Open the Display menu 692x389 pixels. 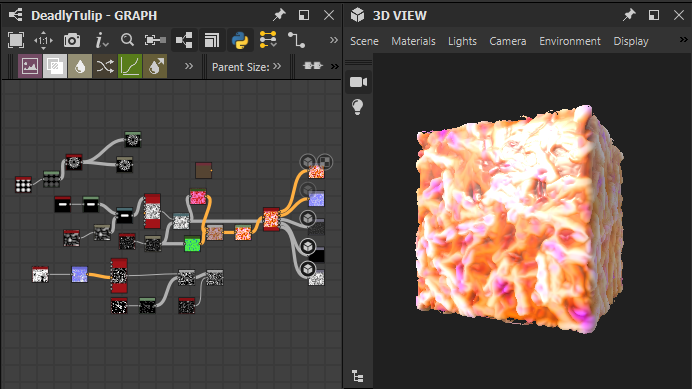tap(631, 41)
